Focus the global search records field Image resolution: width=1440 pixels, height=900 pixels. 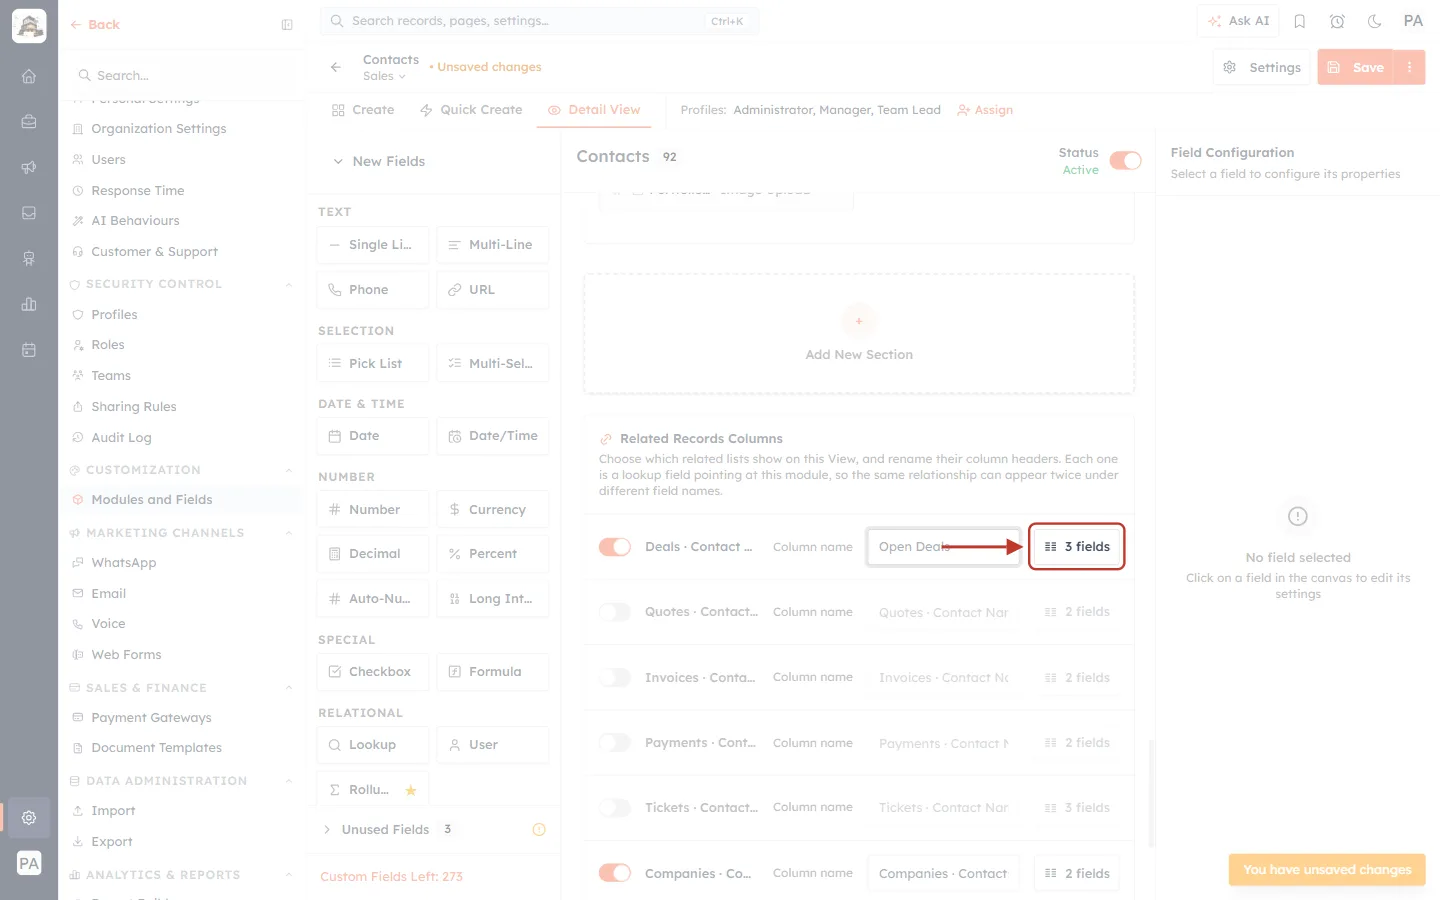point(539,21)
